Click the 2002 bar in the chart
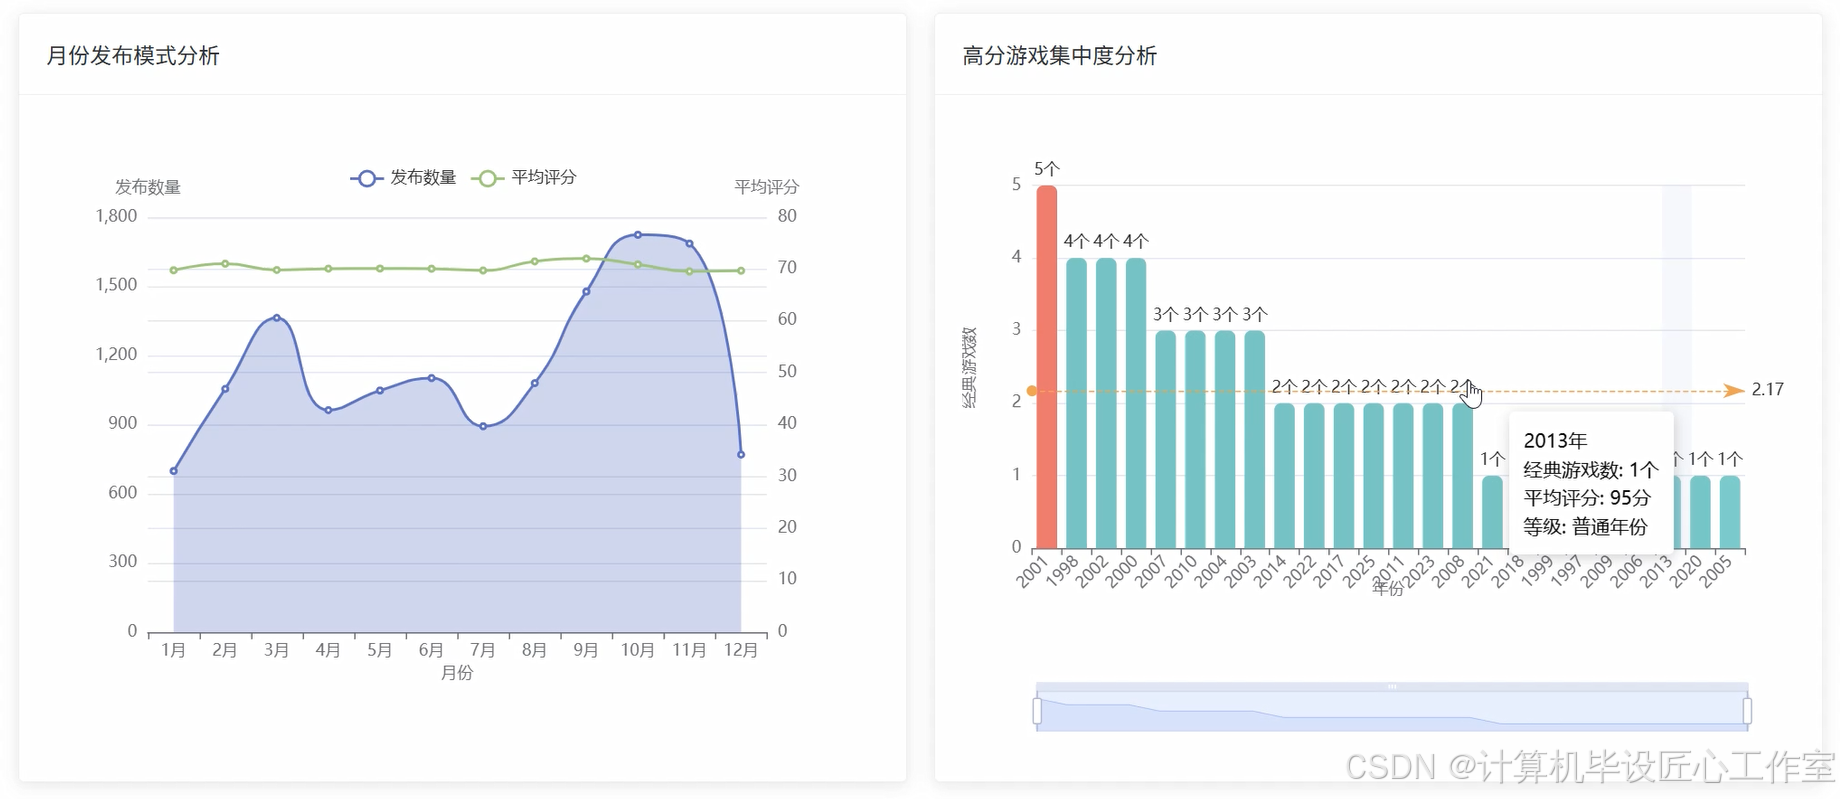This screenshot has height=799, width=1840. click(x=1106, y=403)
